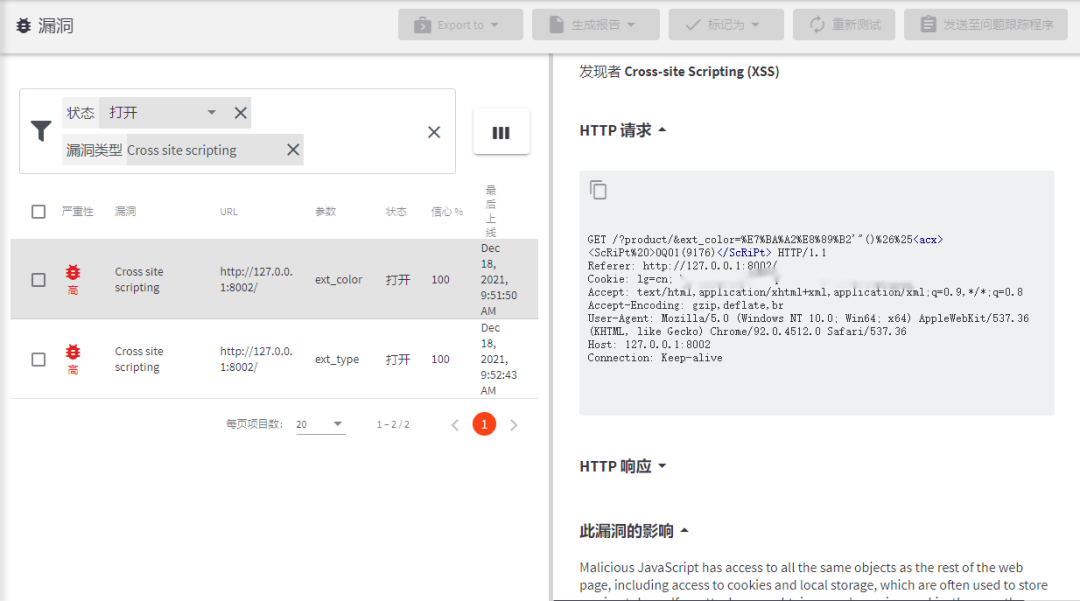Select page 1 in pagination

coord(484,424)
